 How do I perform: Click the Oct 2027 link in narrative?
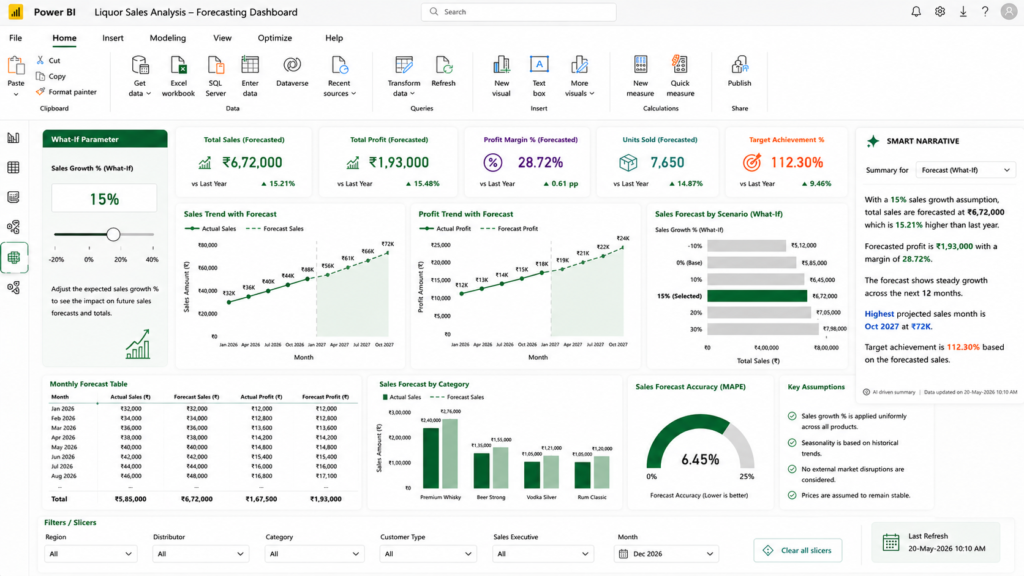coord(882,327)
